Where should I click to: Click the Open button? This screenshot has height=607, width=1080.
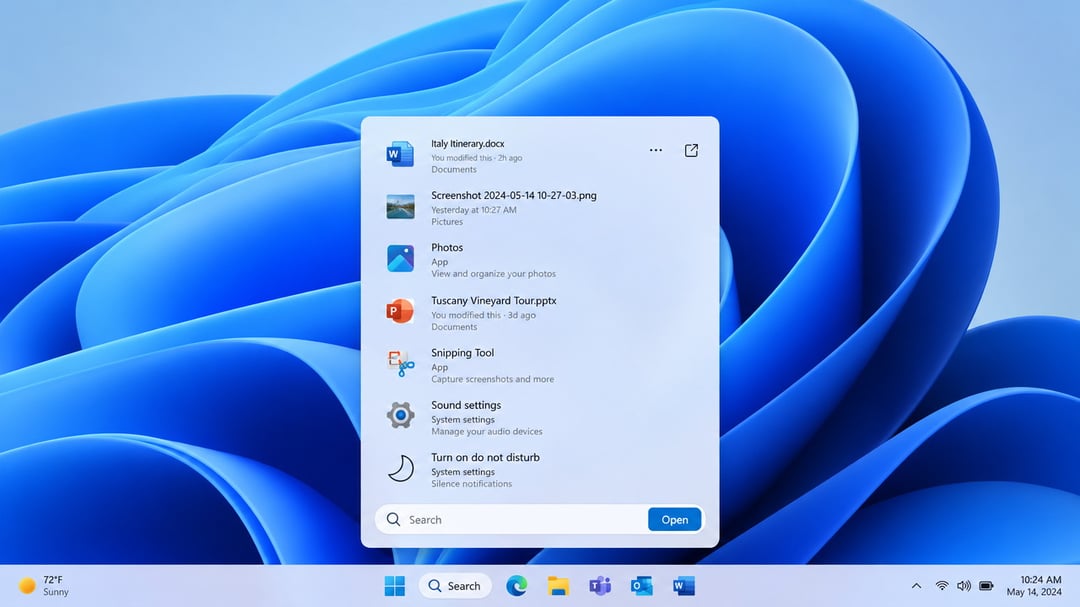pyautogui.click(x=674, y=519)
